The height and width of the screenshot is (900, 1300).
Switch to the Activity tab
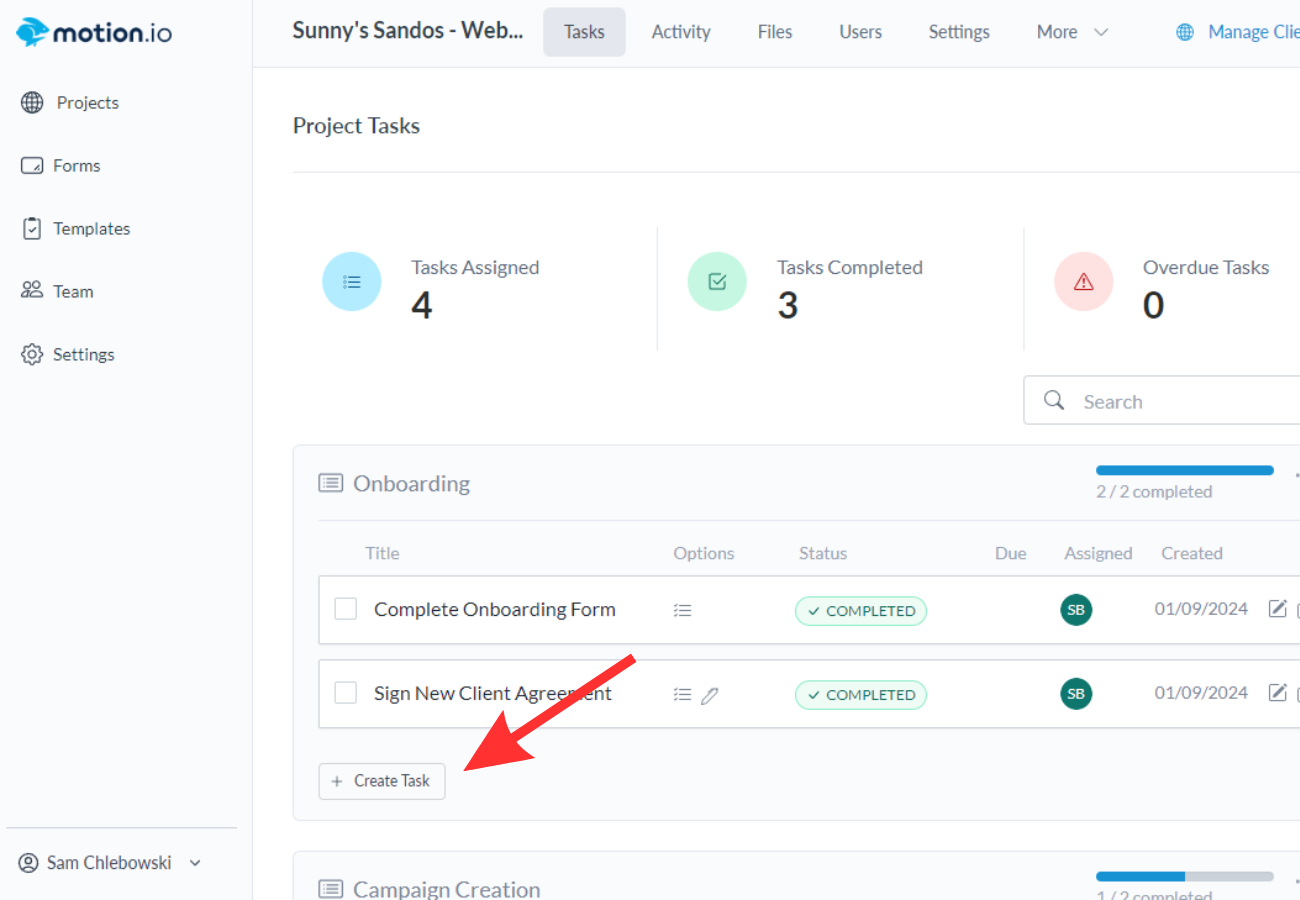(x=681, y=32)
